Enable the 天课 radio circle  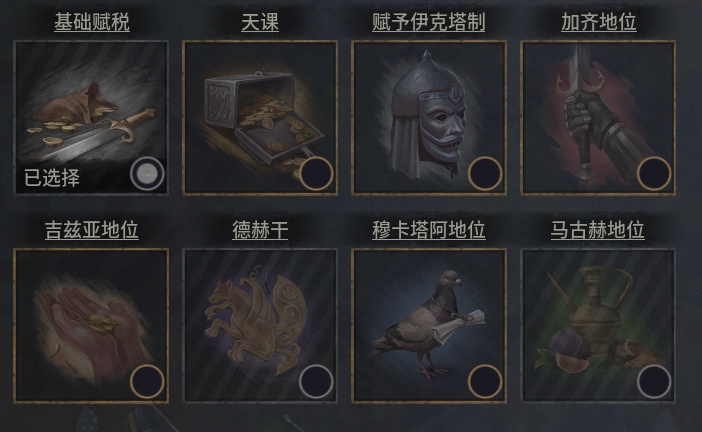(x=316, y=174)
